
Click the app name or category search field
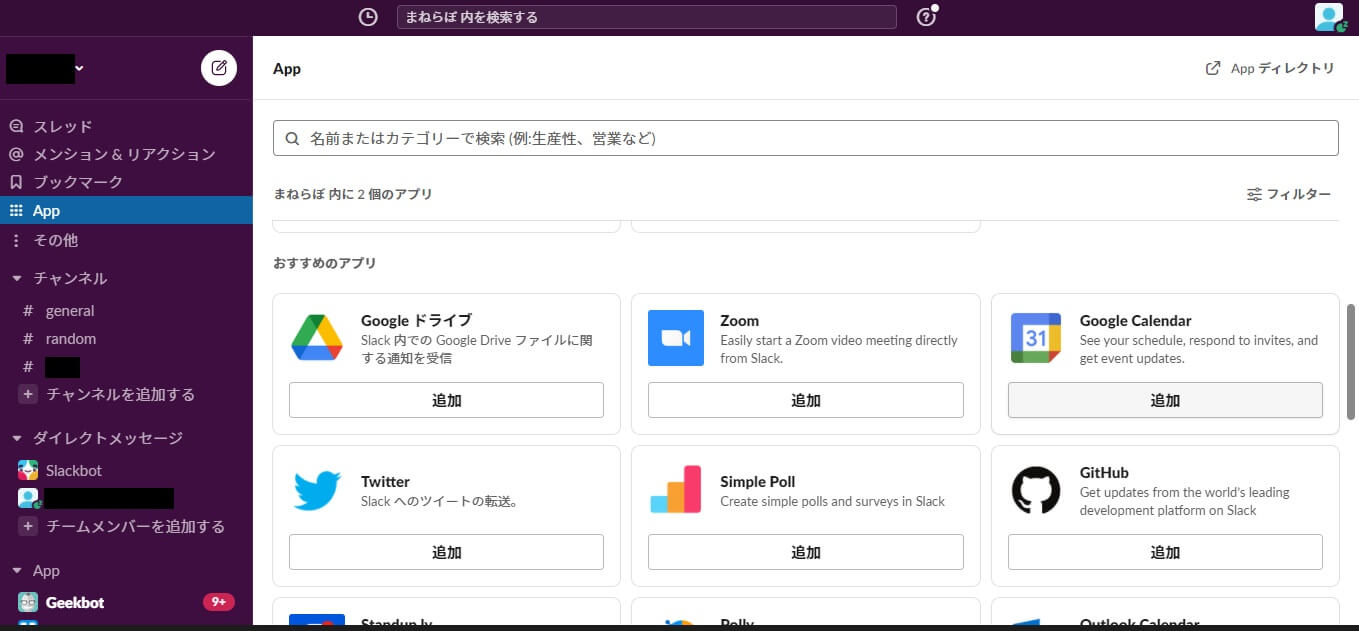point(805,138)
